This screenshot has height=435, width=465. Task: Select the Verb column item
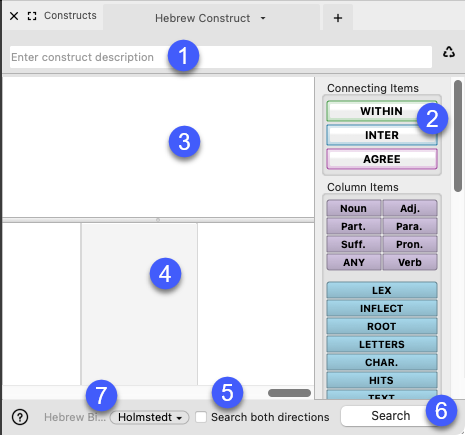coord(410,263)
